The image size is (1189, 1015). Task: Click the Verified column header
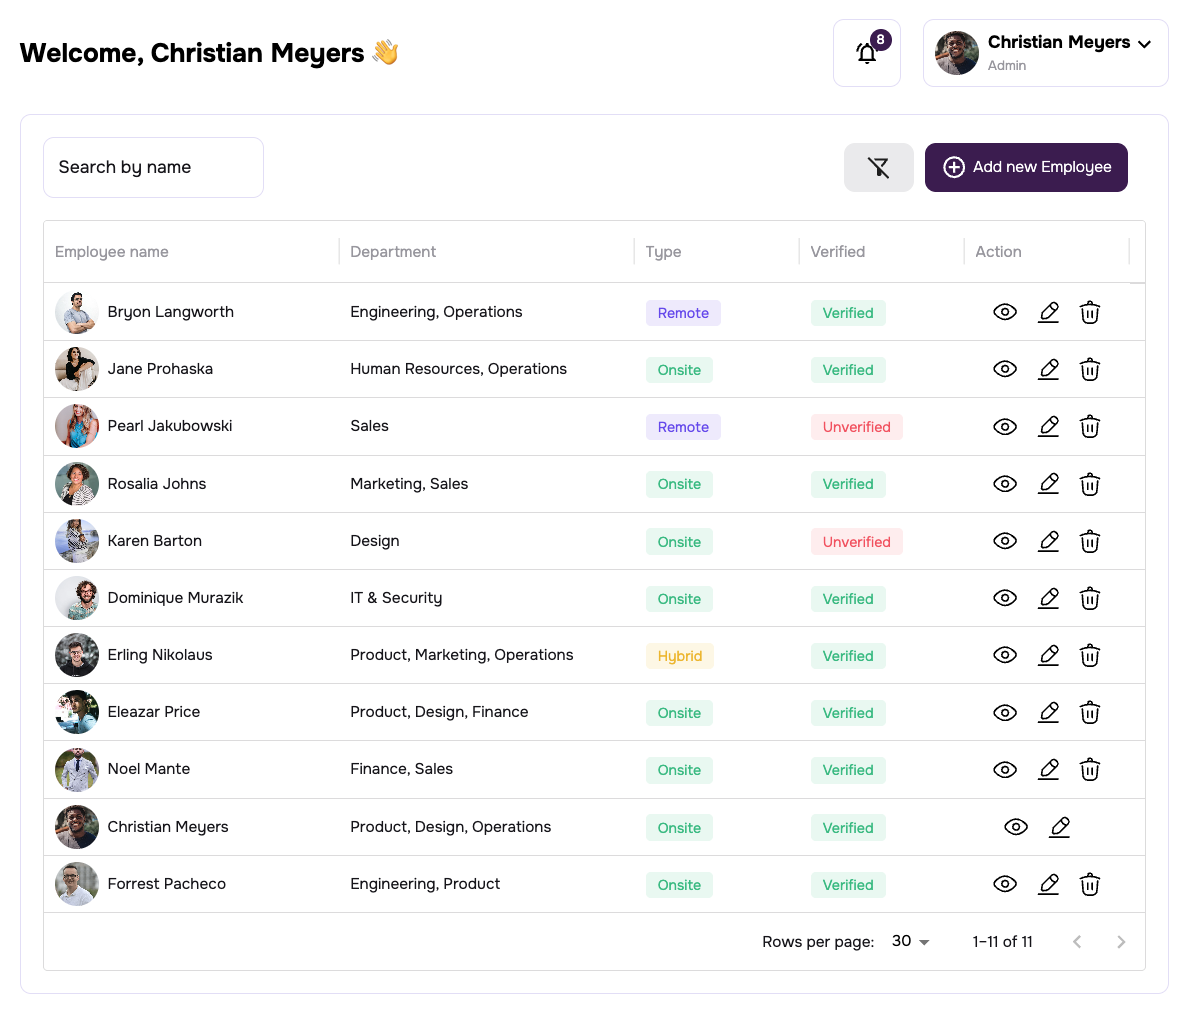[838, 252]
